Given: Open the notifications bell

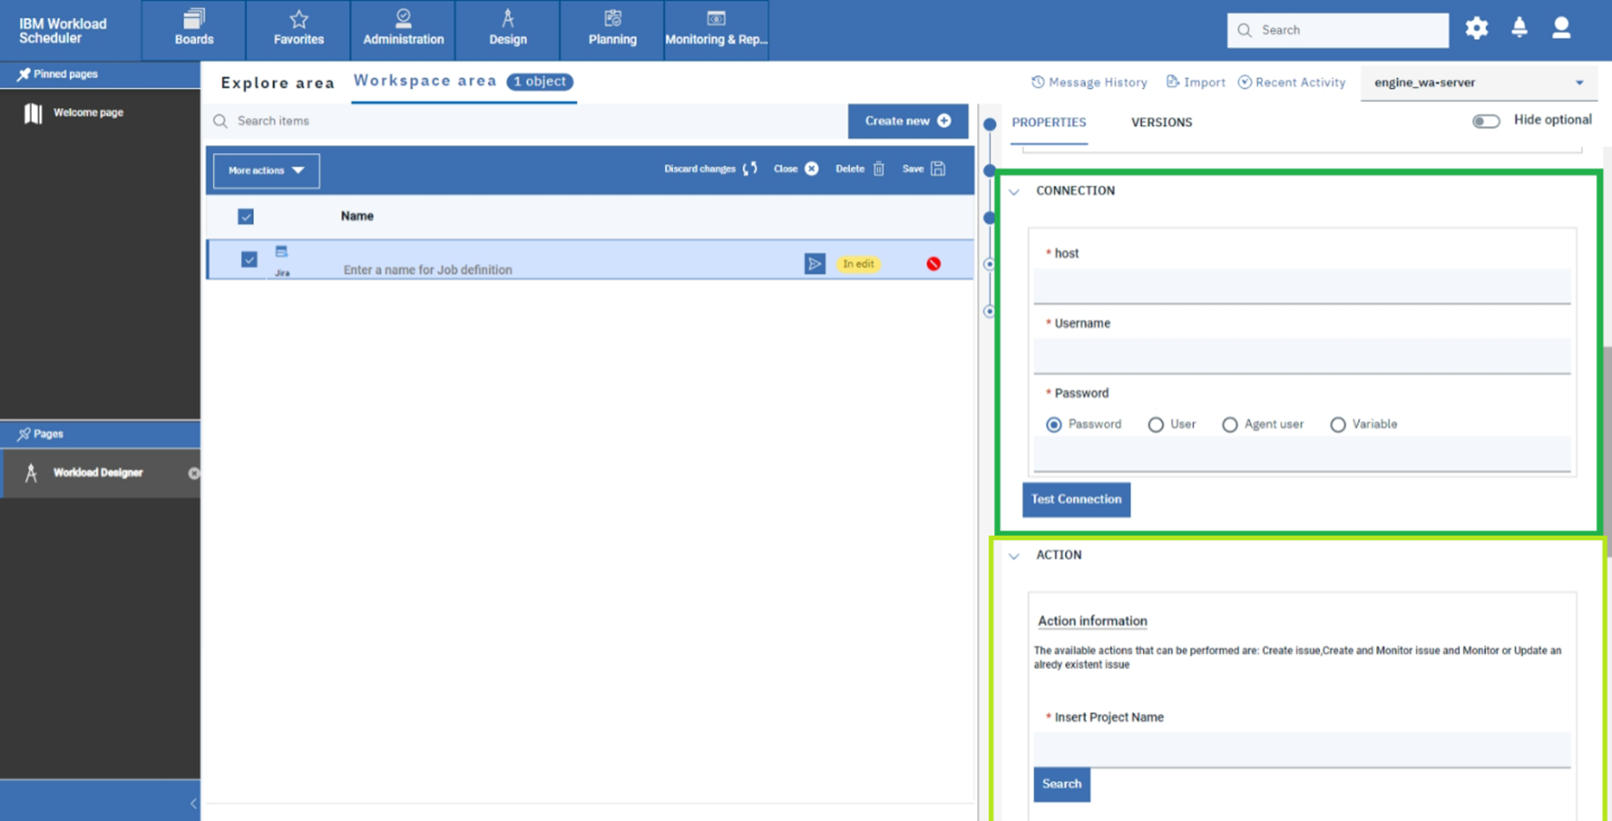Looking at the screenshot, I should (x=1519, y=29).
